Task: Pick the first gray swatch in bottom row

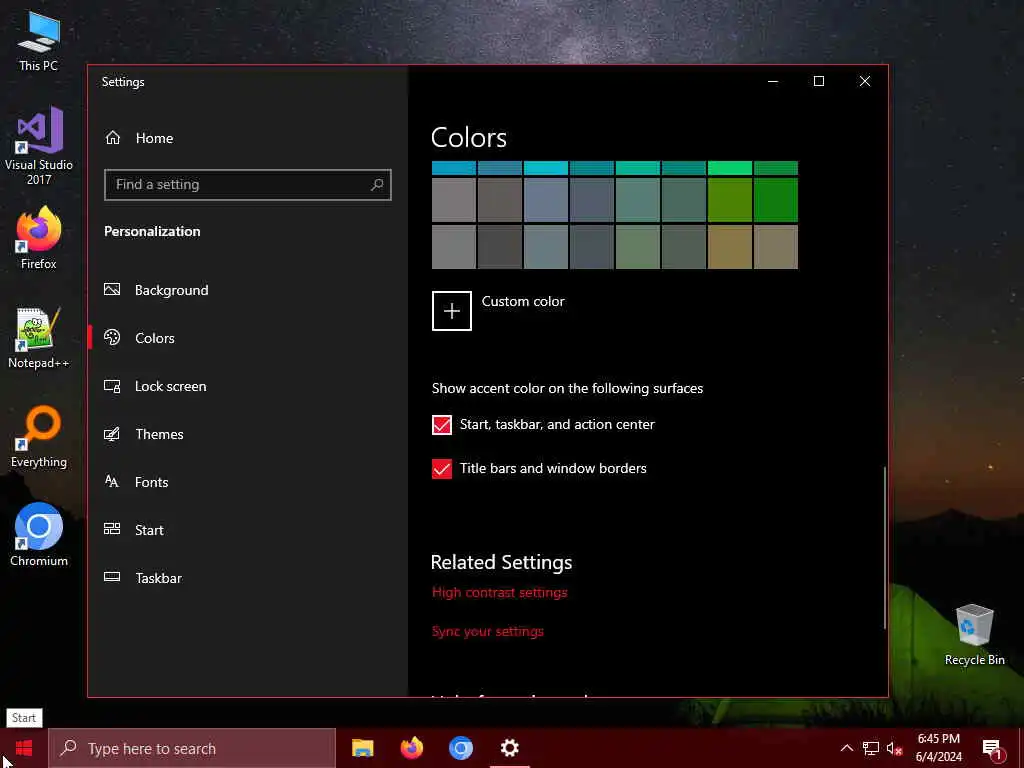Action: (x=453, y=247)
